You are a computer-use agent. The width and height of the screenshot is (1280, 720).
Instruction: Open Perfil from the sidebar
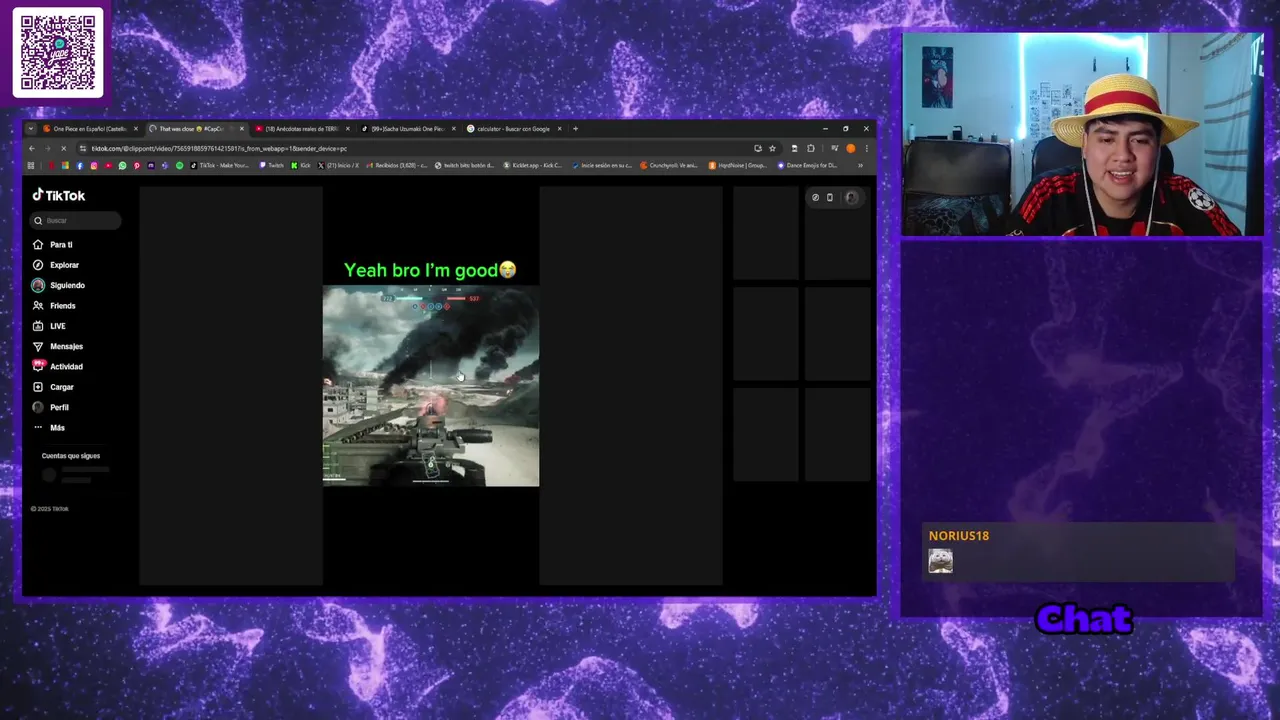(51, 407)
